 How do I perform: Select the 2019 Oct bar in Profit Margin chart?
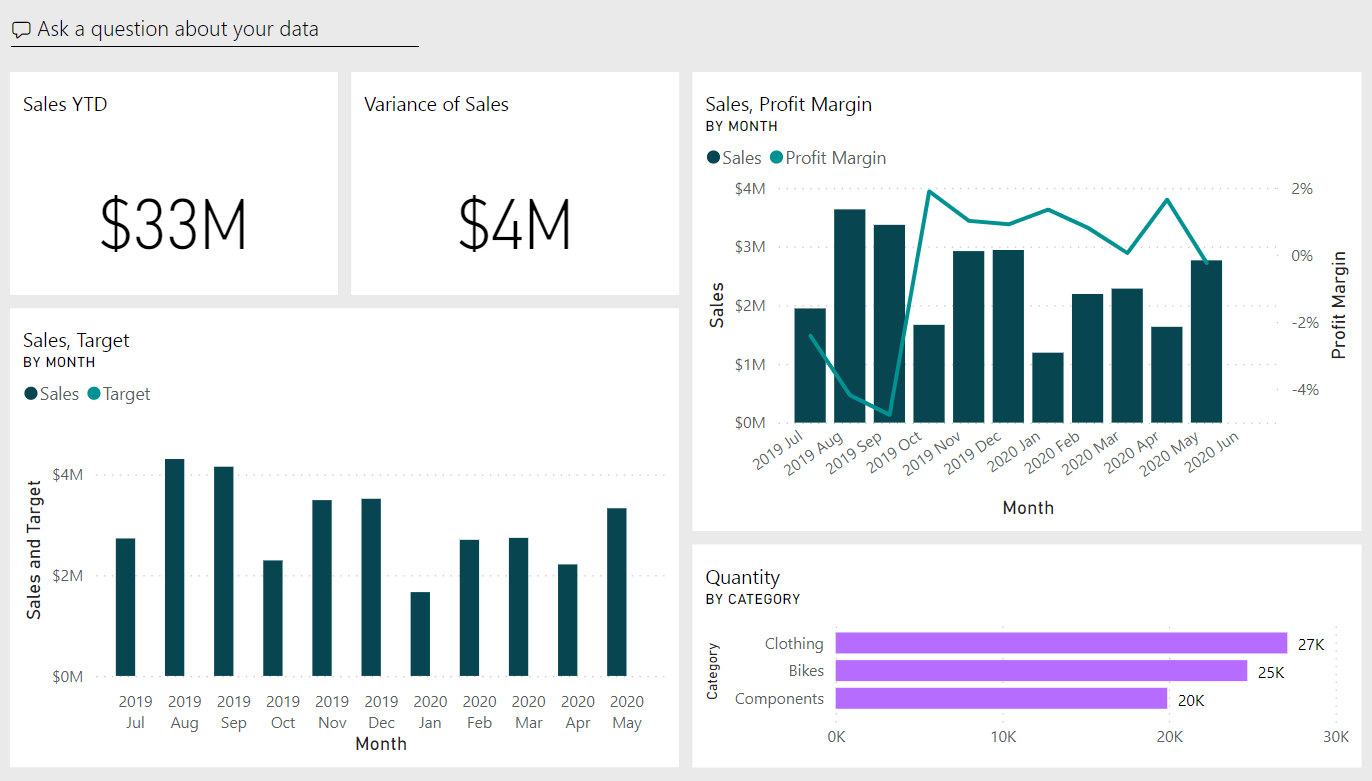pos(929,373)
